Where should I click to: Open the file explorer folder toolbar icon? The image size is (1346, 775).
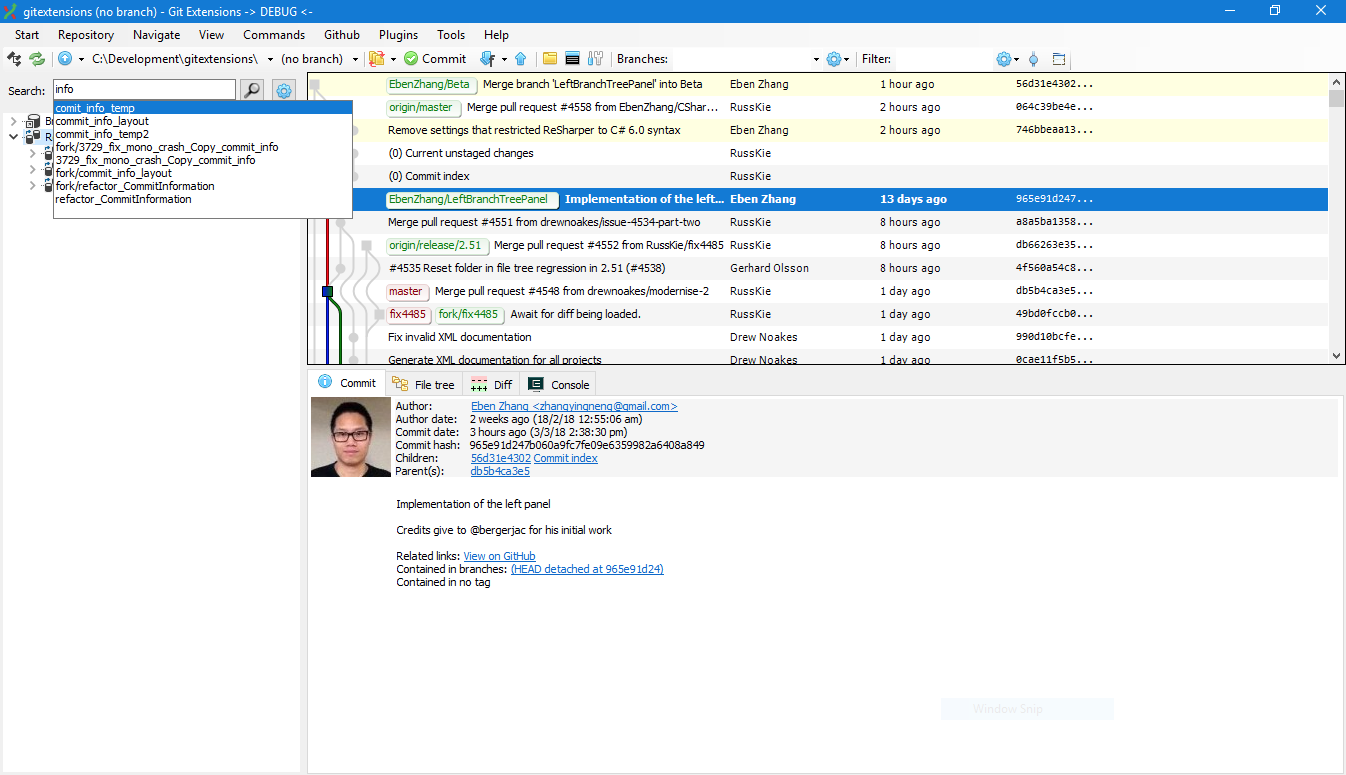550,58
